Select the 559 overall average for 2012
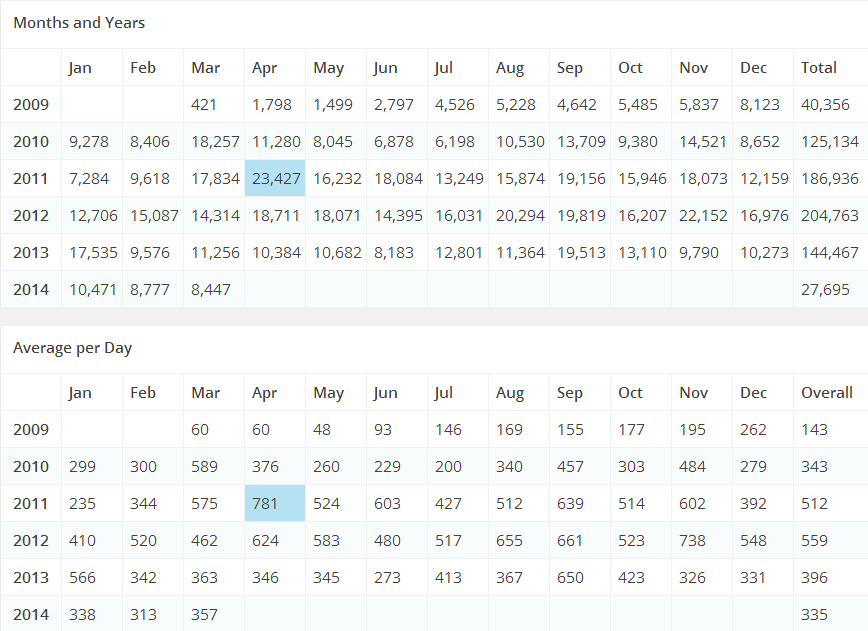The image size is (868, 631). point(815,541)
